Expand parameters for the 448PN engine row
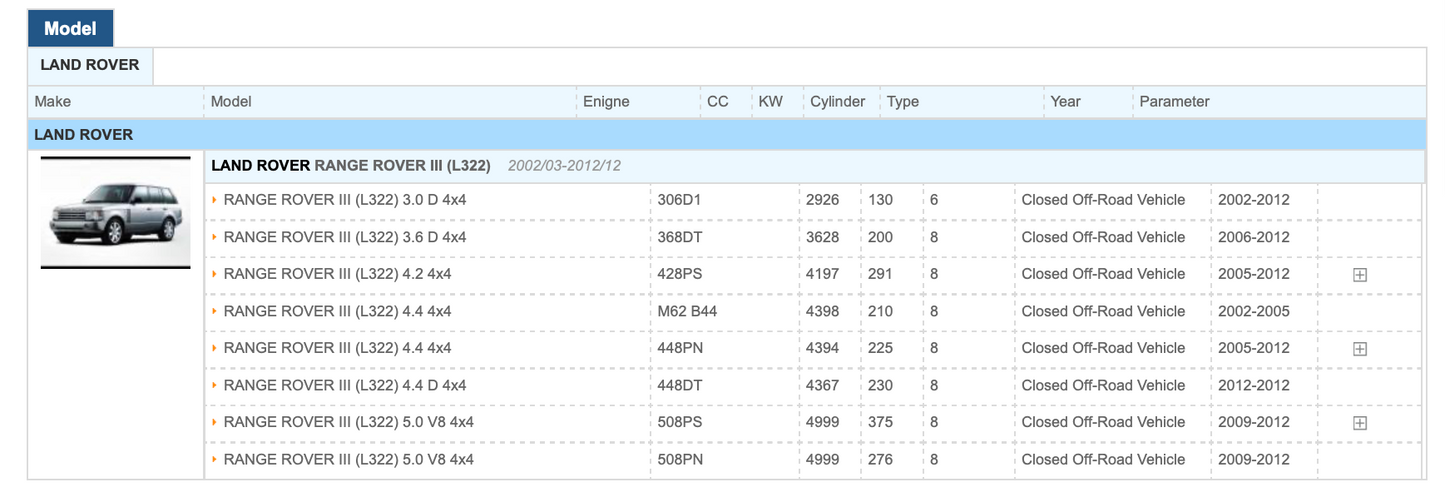1445x502 pixels. 1359,349
